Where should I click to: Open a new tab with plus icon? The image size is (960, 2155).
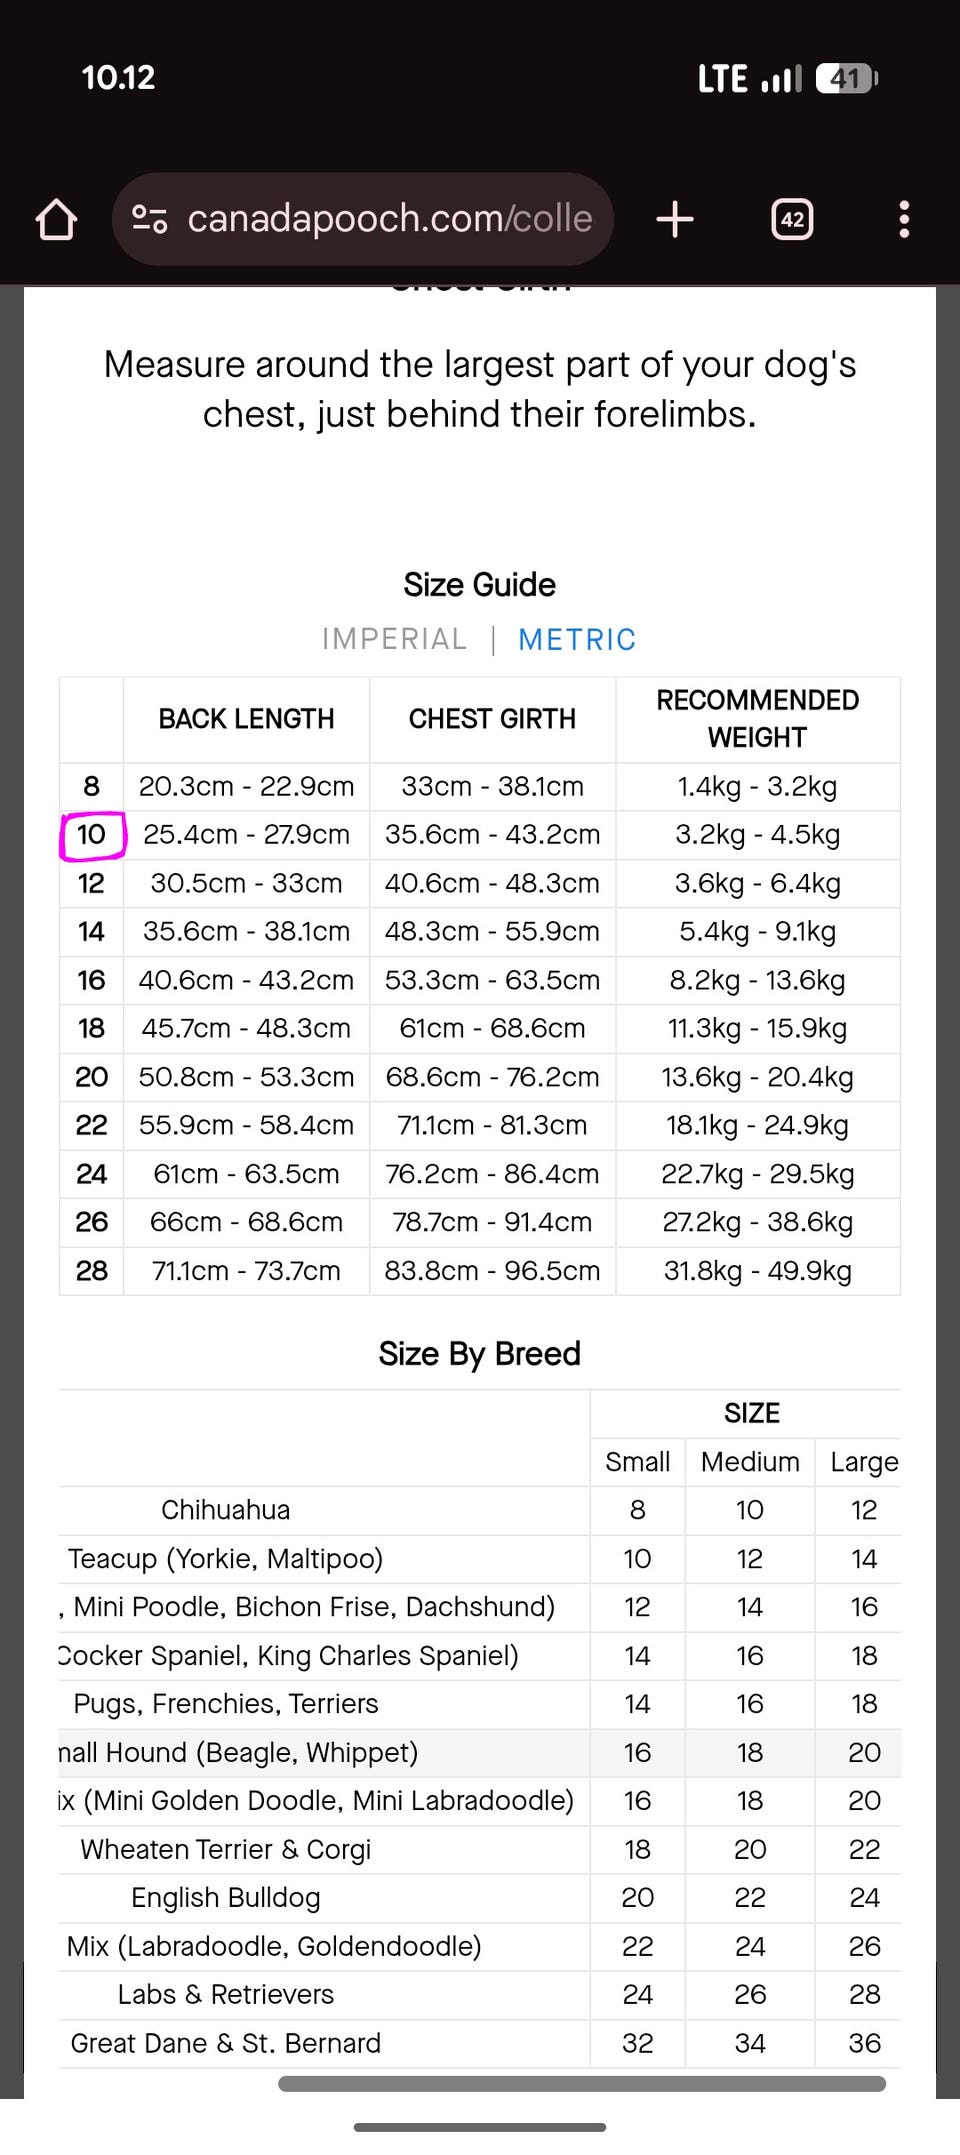click(x=675, y=219)
